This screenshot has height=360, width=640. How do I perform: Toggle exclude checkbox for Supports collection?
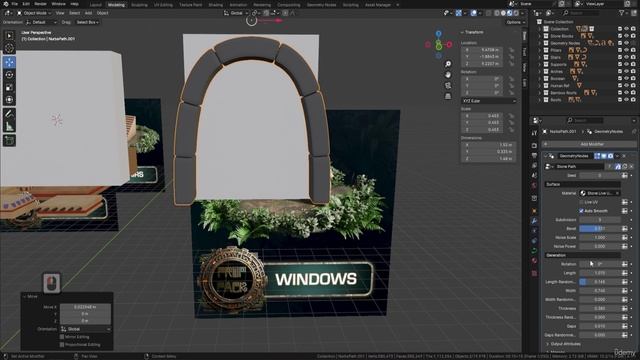point(620,64)
